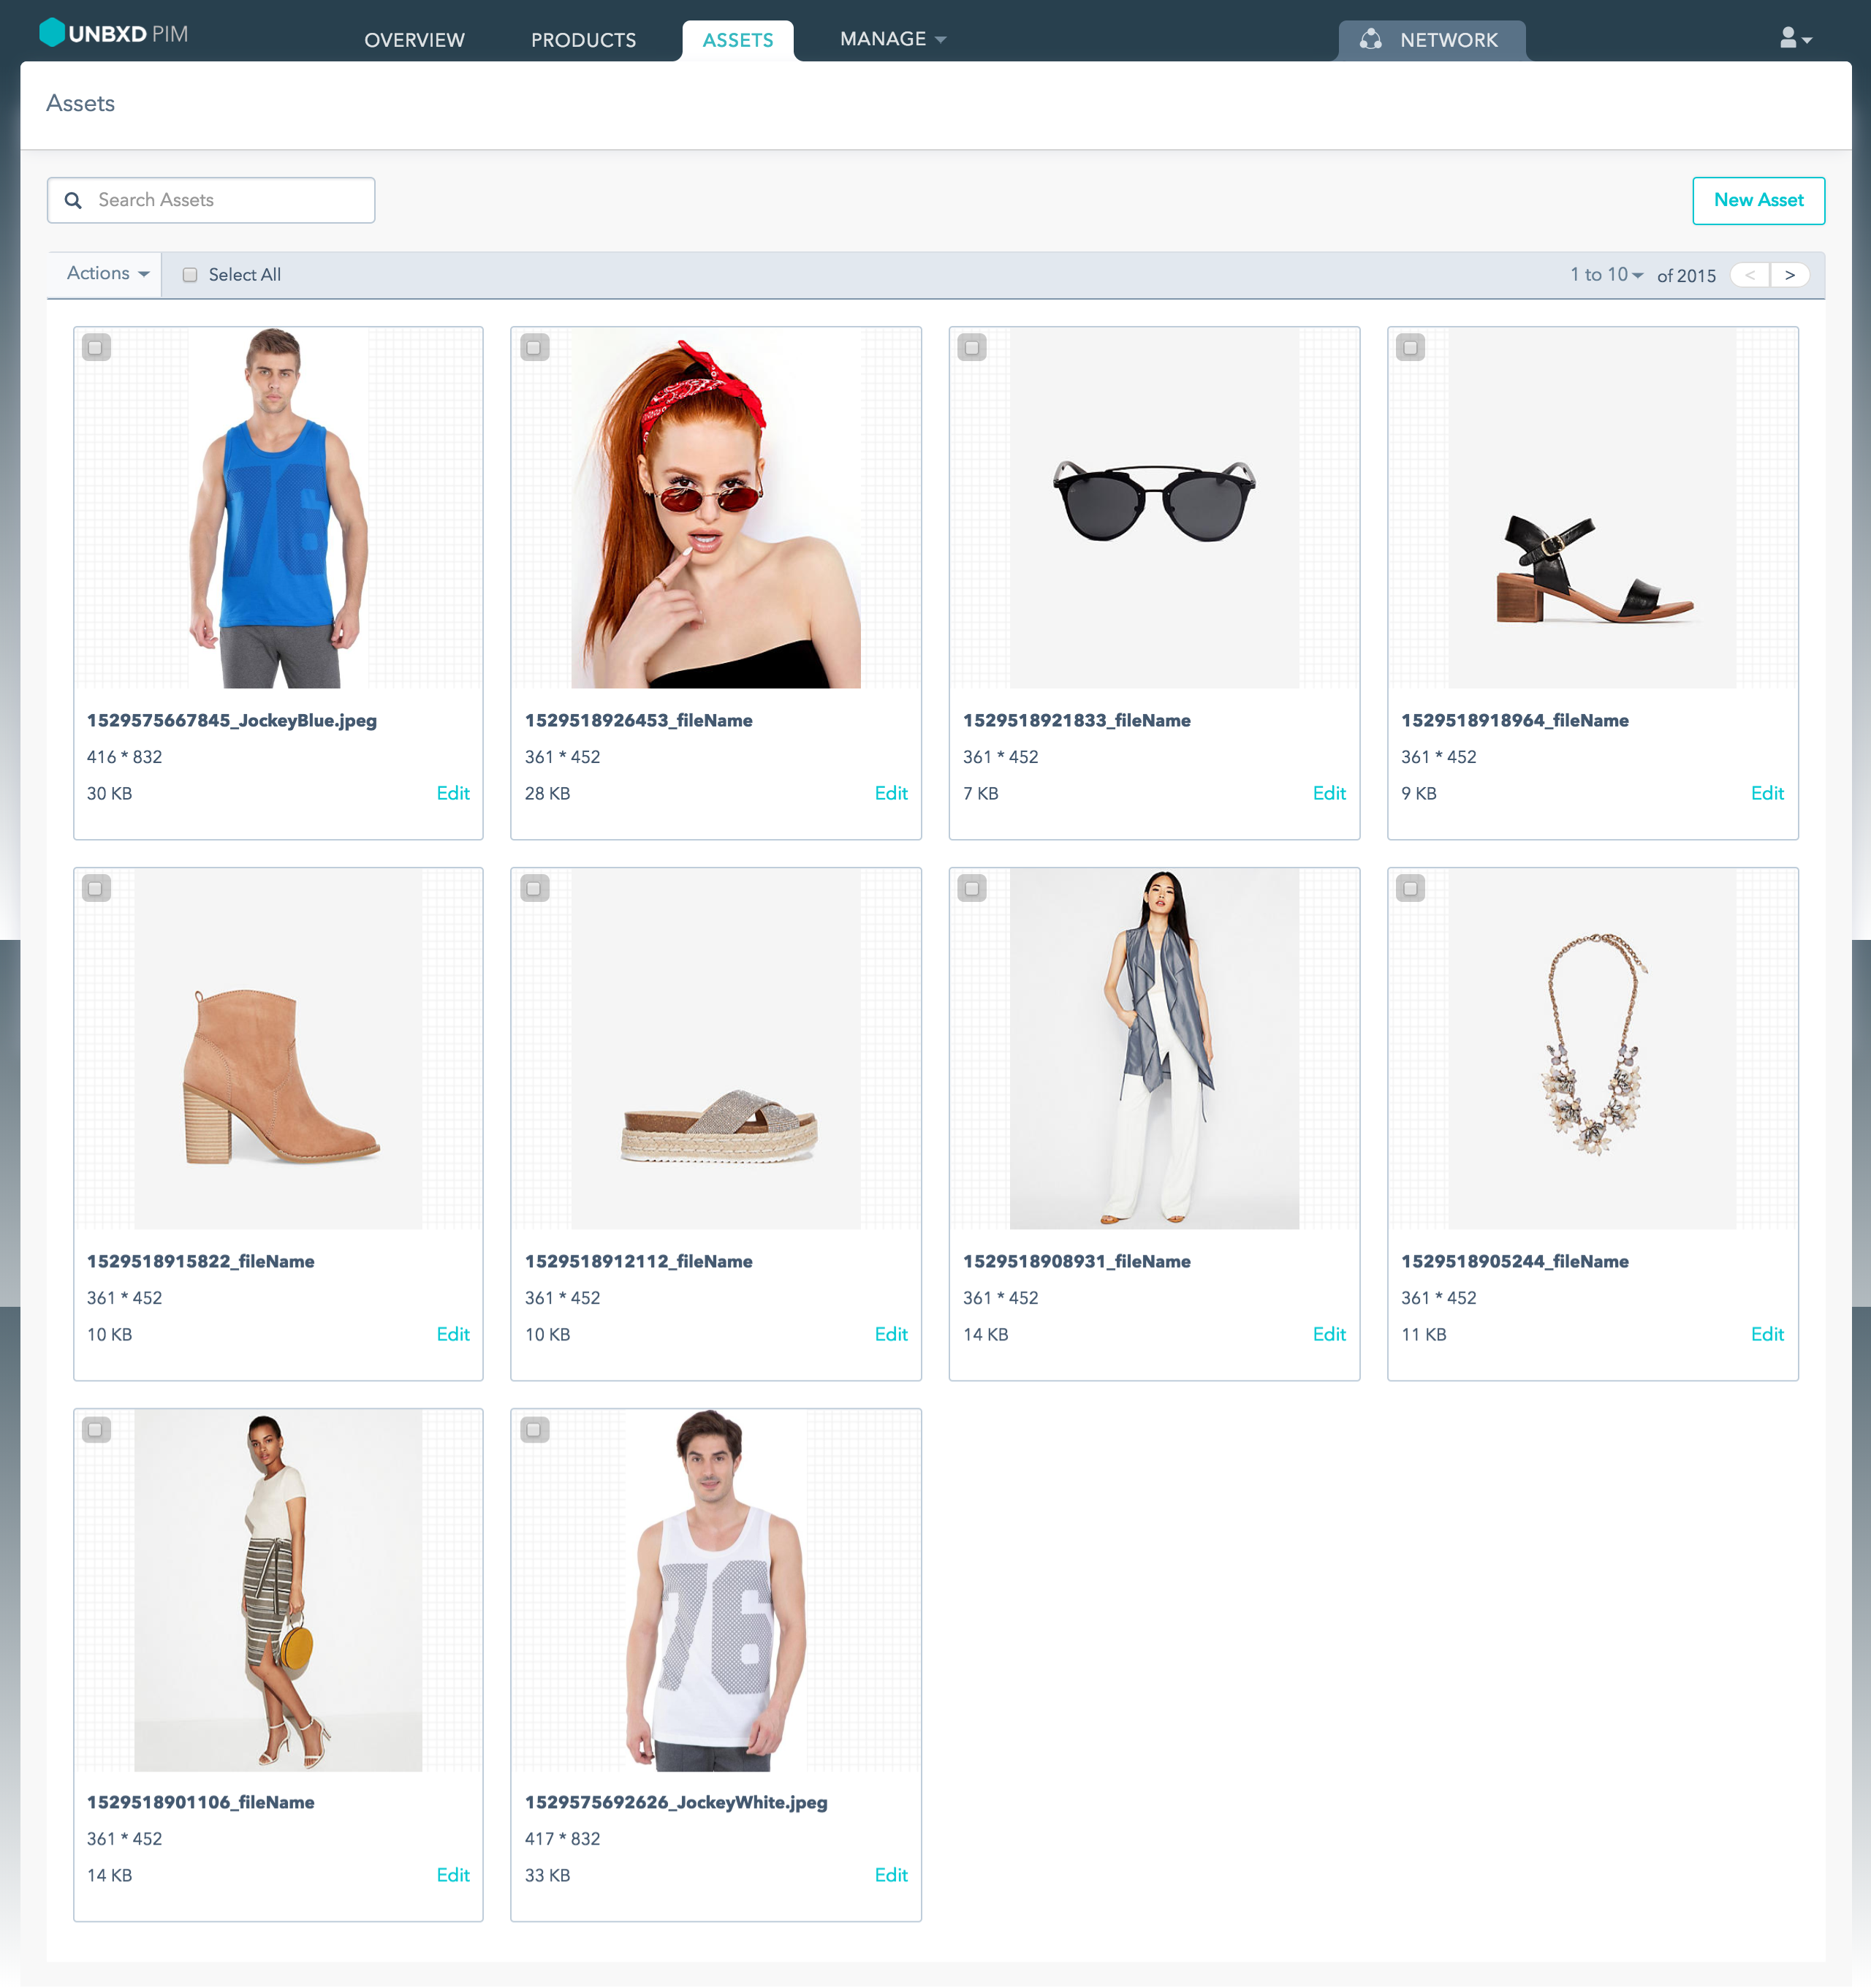This screenshot has width=1871, height=1988.
Task: Click the UNBXD PIM logo
Action: point(113,34)
